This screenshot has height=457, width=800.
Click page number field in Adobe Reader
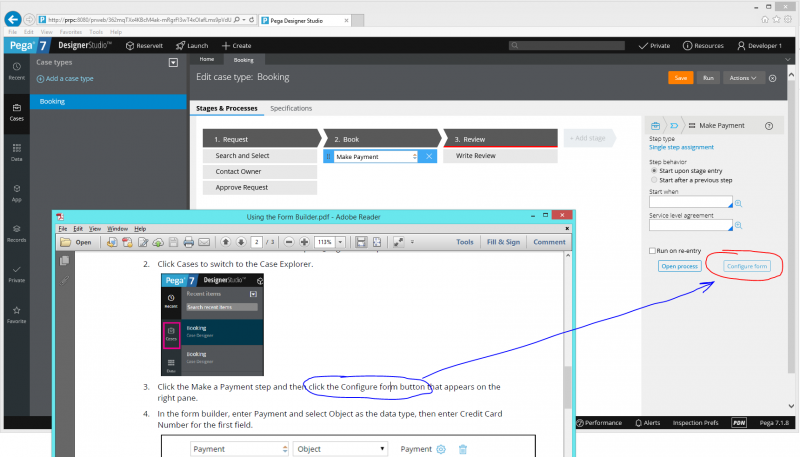257,242
